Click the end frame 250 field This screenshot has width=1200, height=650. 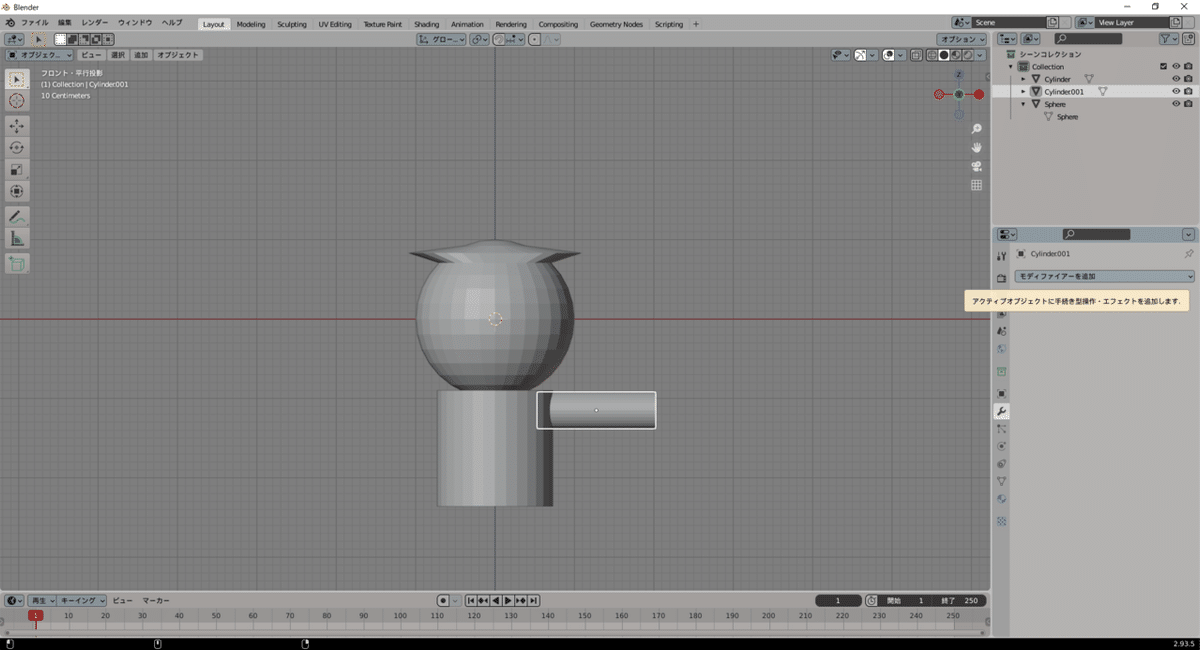point(960,600)
